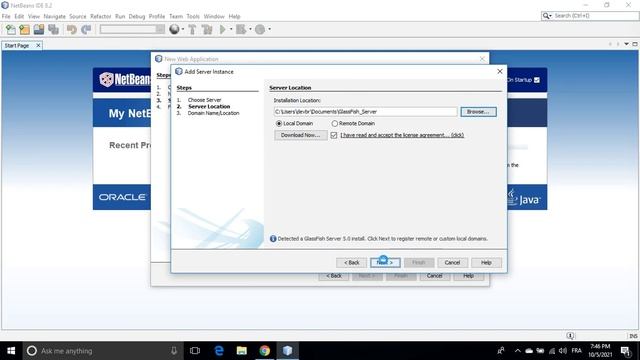Click the volume speaker icon in system tray
Screen dimensions: 640x360
563,351
